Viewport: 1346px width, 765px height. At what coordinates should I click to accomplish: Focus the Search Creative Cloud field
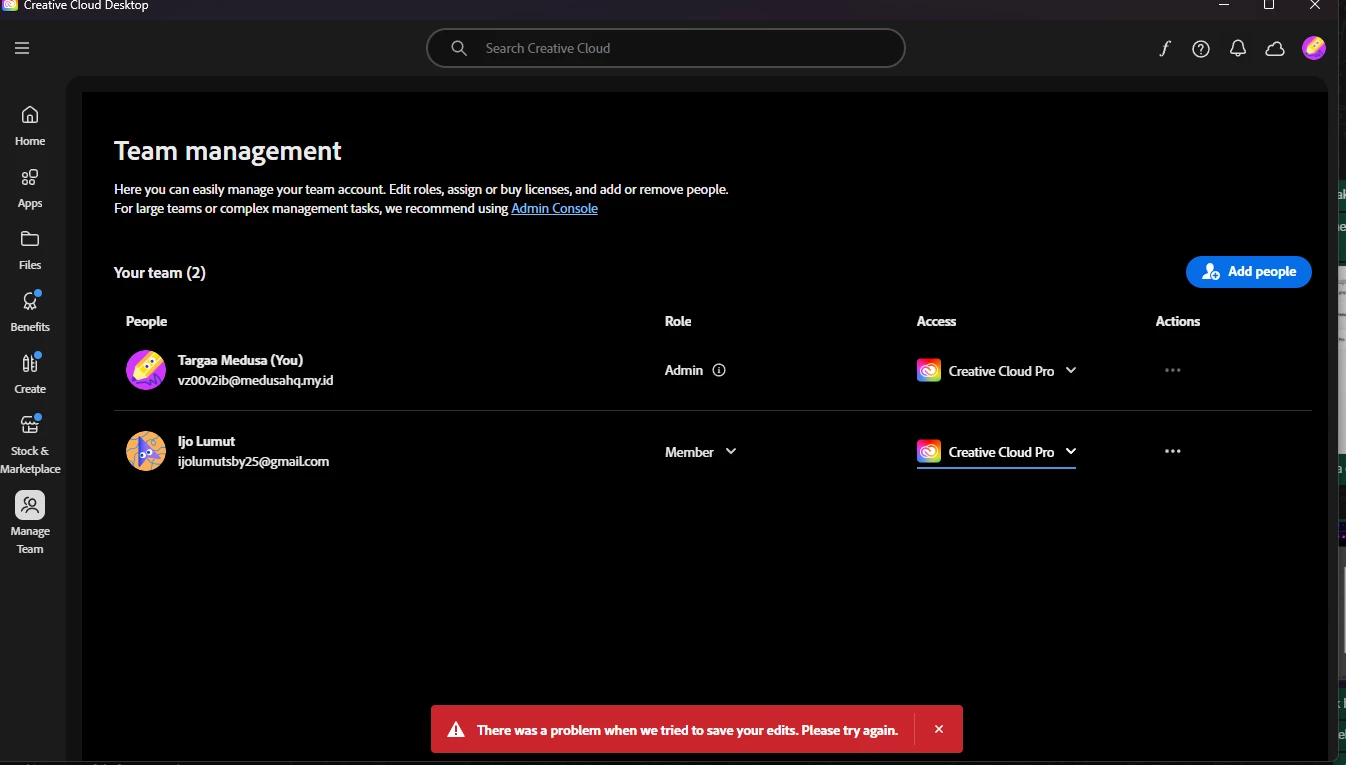(x=666, y=48)
